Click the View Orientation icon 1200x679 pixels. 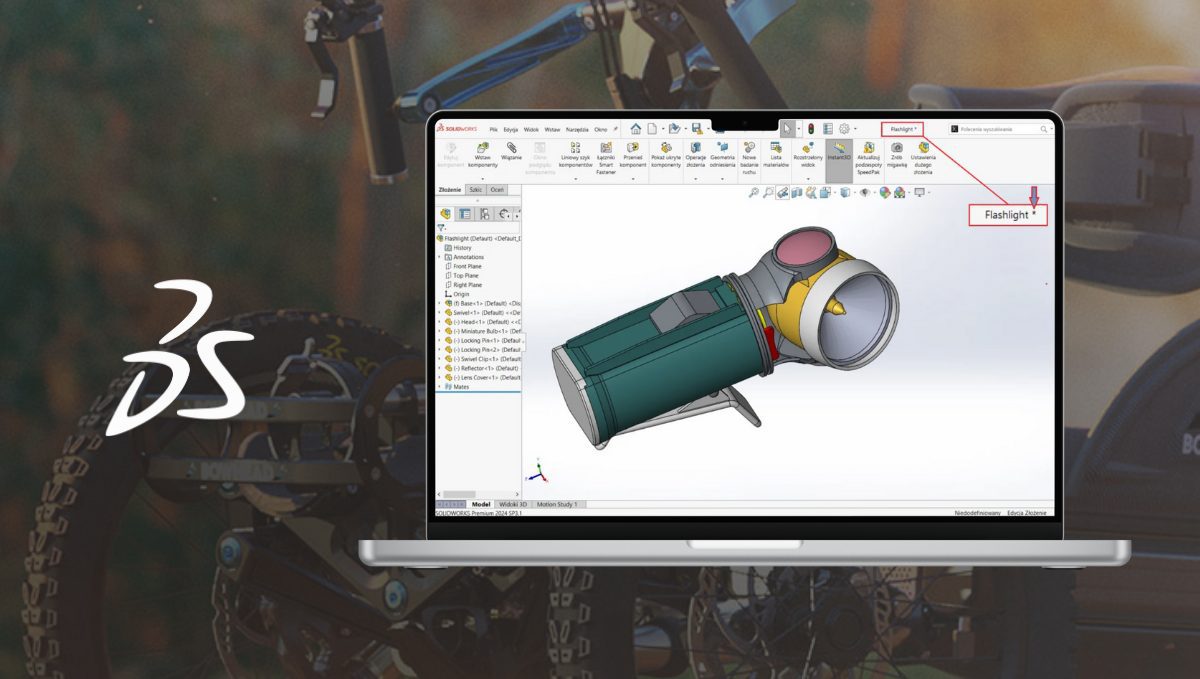coord(825,192)
